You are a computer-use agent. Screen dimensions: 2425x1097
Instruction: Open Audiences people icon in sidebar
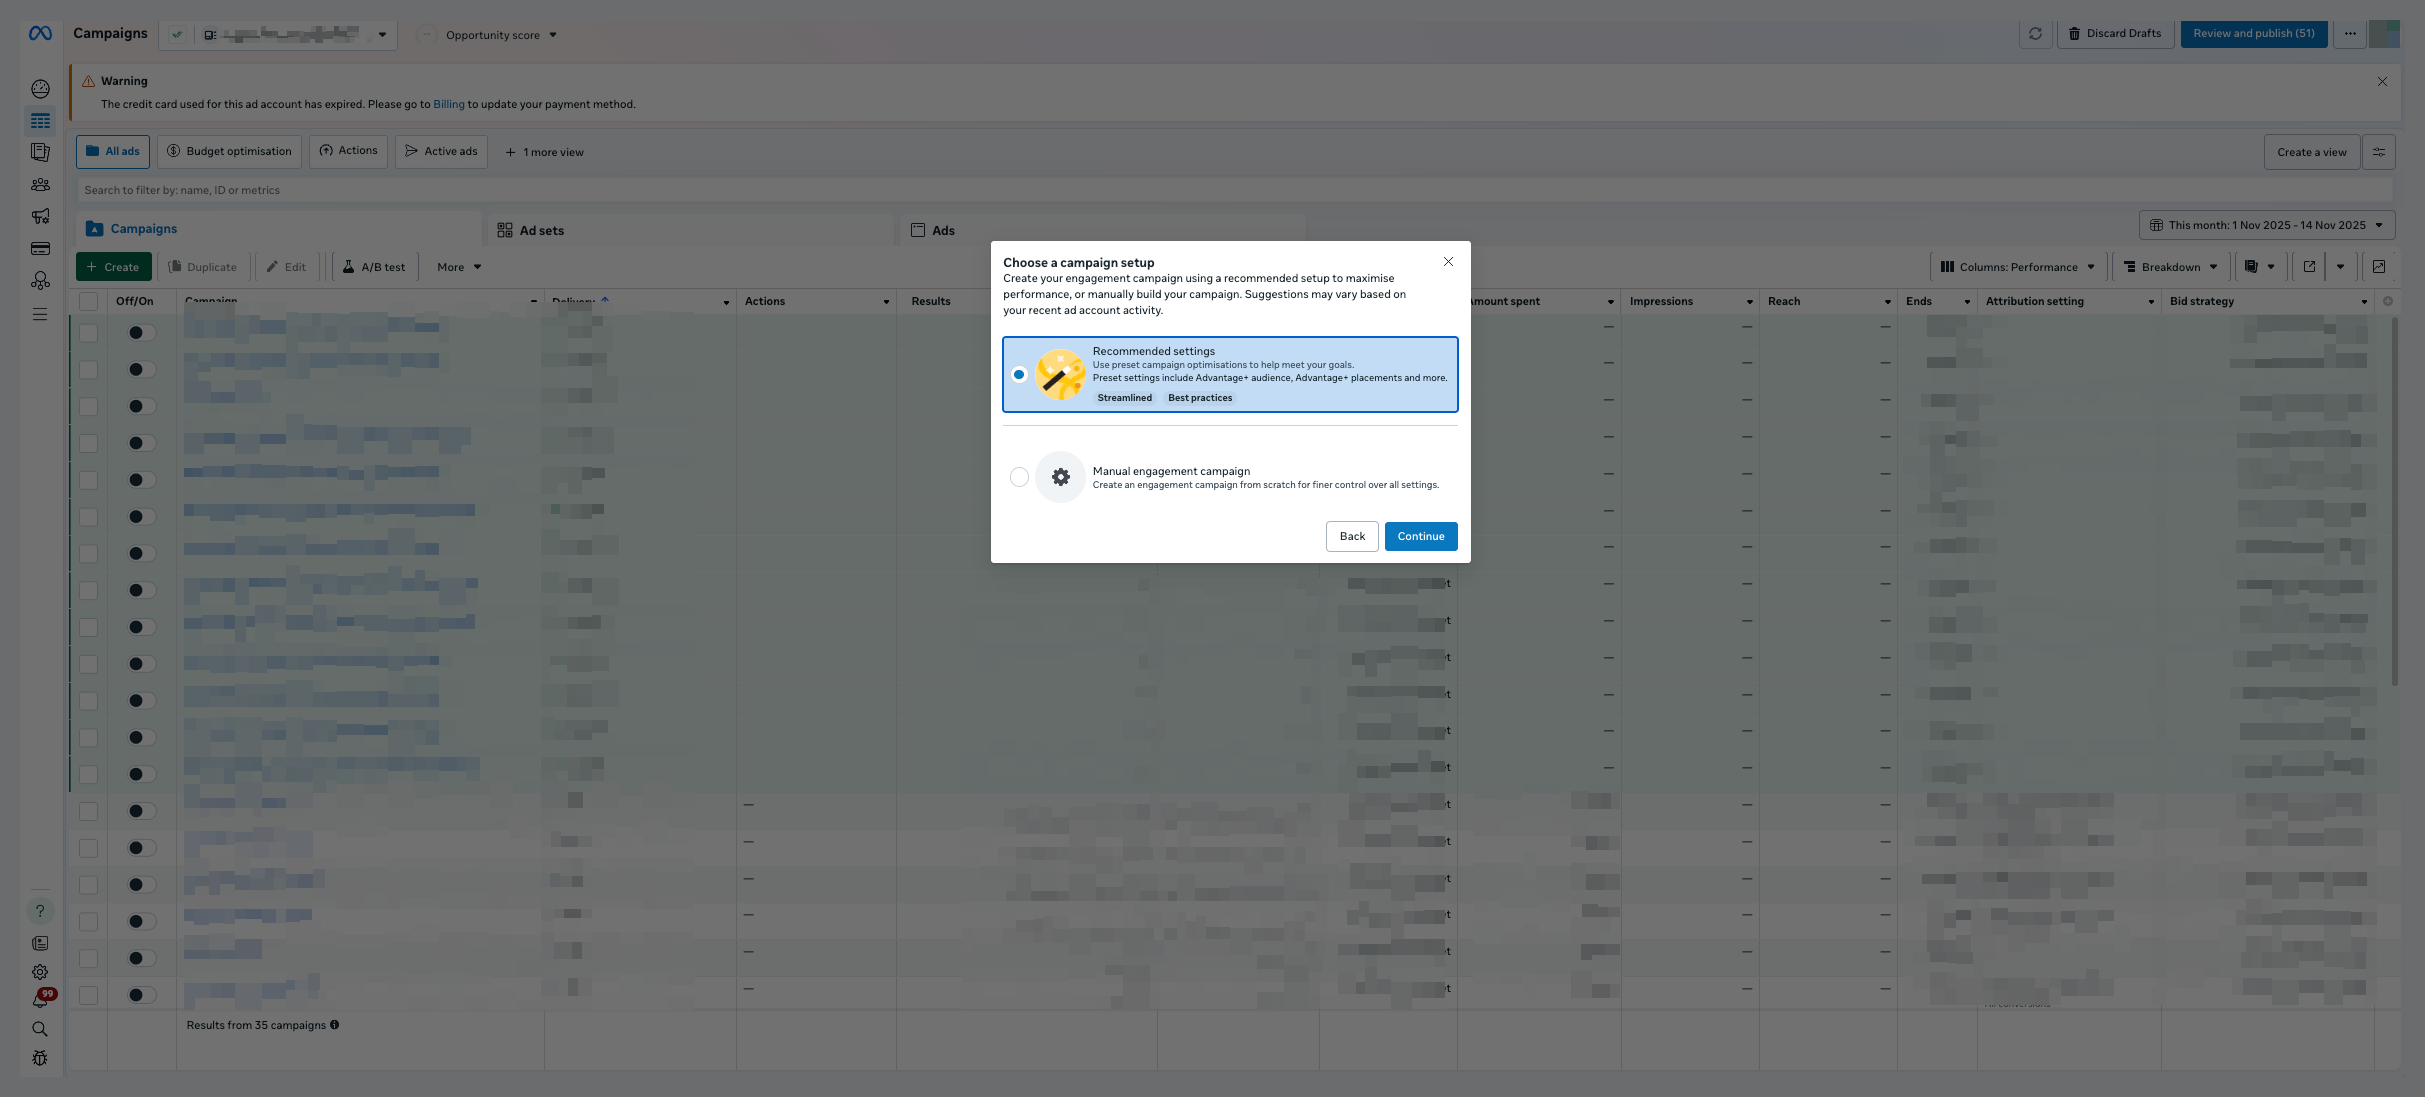coord(40,185)
